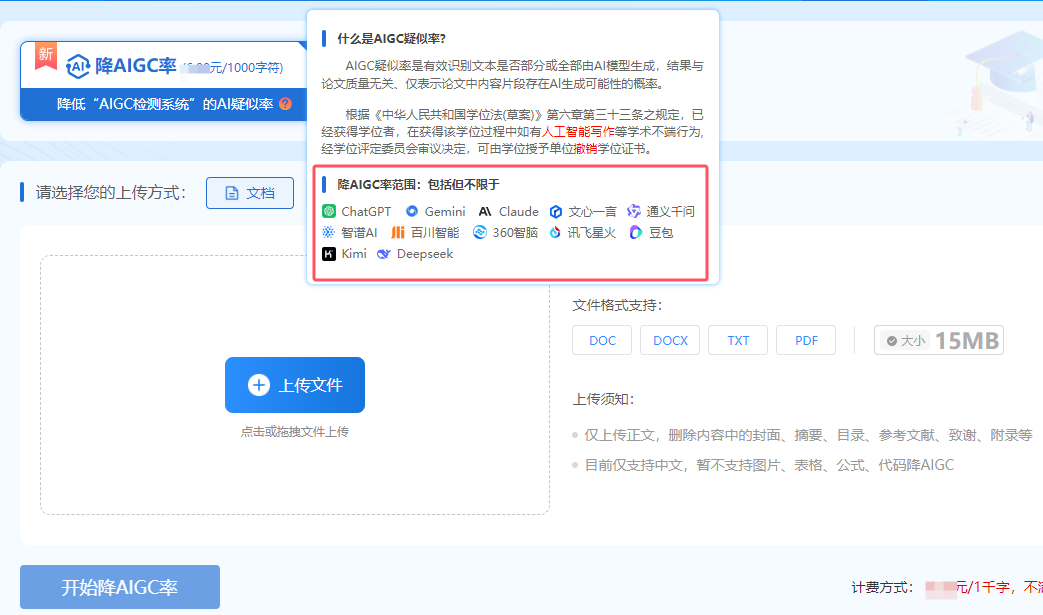This screenshot has height=615, width=1043.
Task: Click the AI hexagon logo beside 降AIGC率
Action: click(78, 66)
